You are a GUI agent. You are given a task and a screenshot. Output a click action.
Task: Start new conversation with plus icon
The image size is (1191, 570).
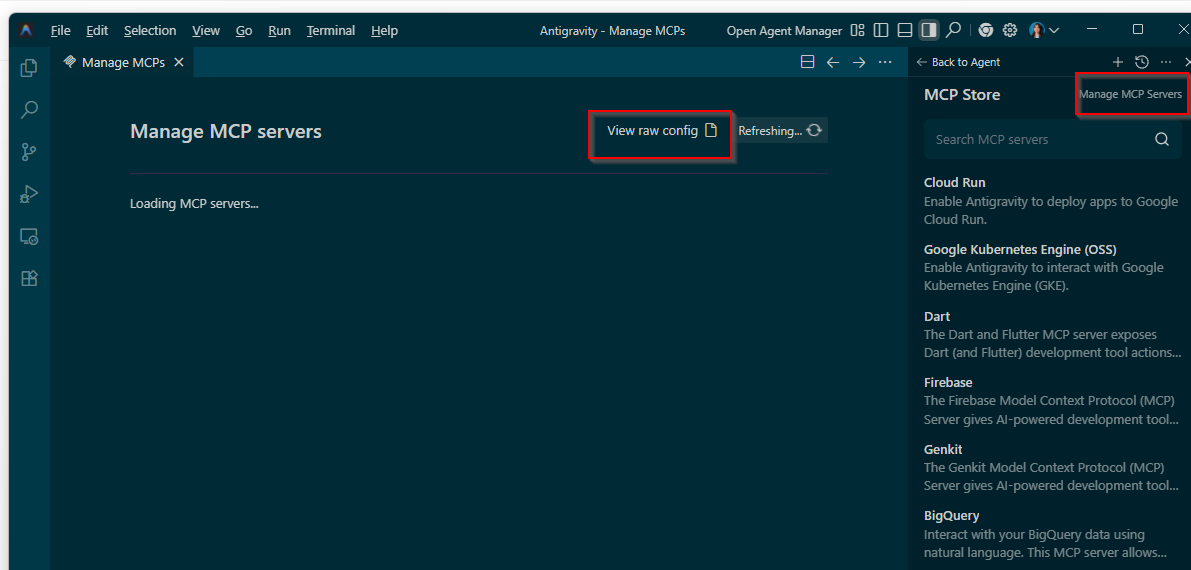coord(1117,62)
